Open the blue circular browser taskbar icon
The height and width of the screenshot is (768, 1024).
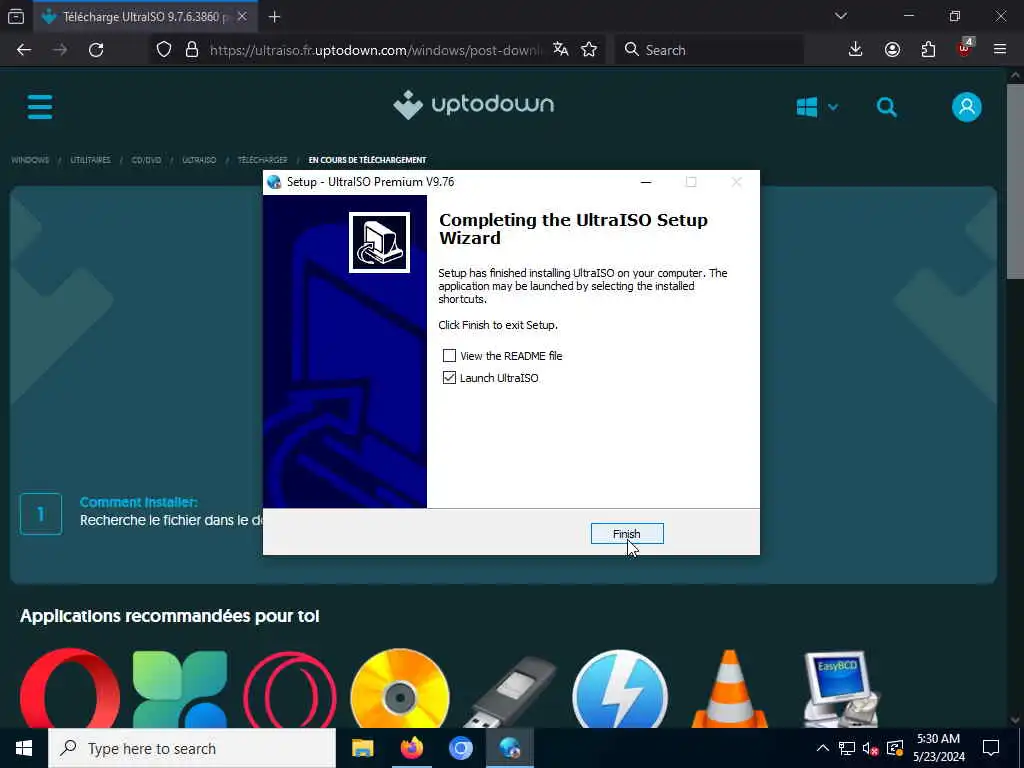[460, 748]
